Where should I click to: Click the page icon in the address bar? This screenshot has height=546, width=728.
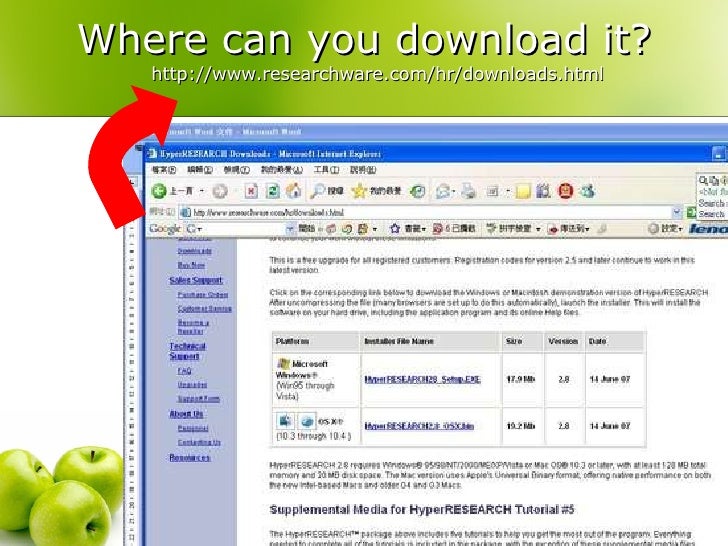[x=186, y=213]
